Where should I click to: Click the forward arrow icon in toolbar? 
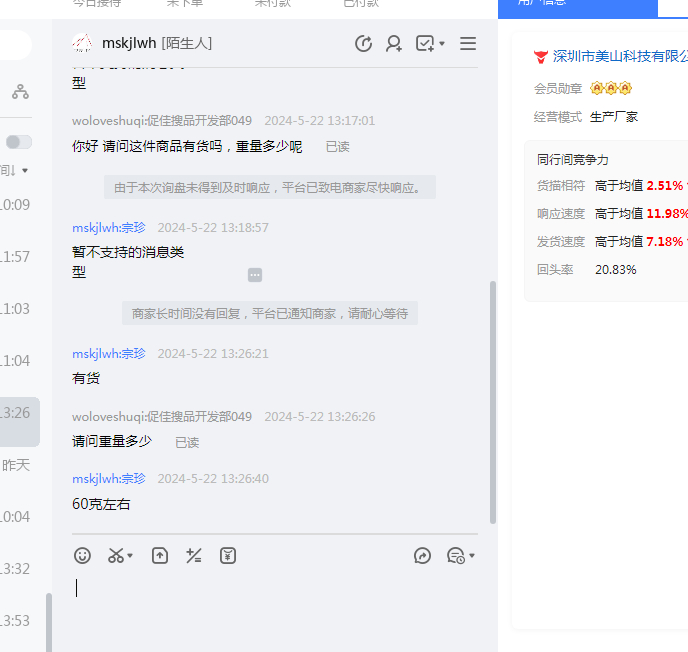(x=422, y=555)
